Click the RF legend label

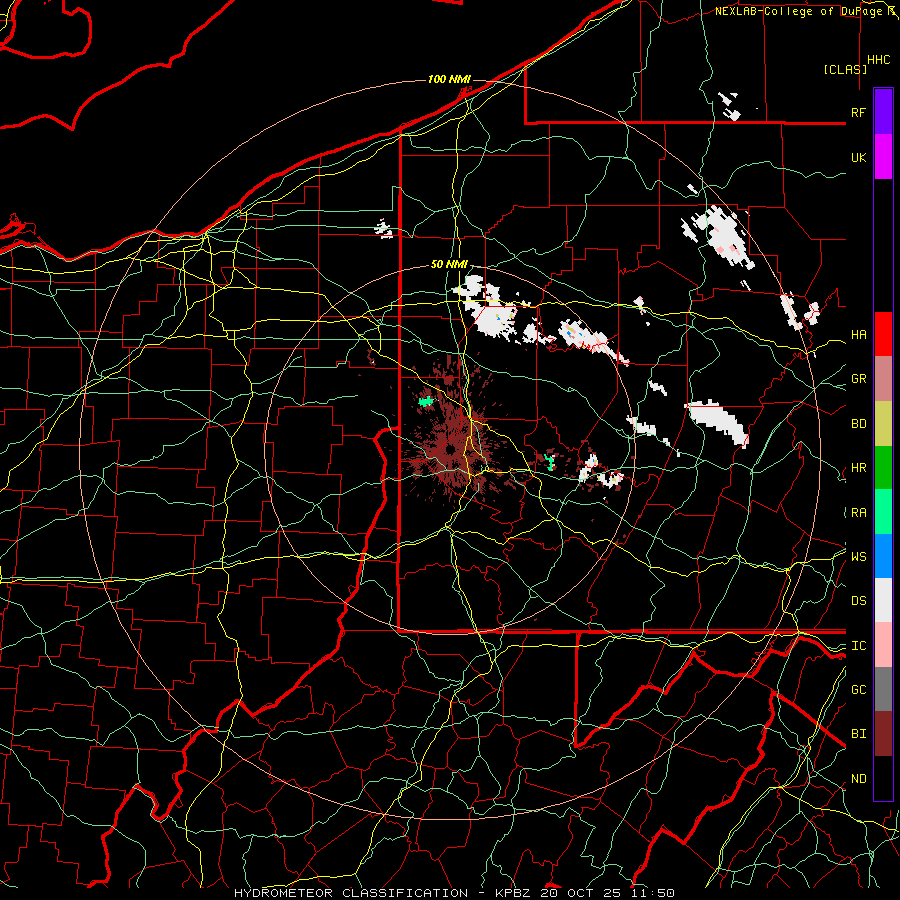[x=858, y=113]
